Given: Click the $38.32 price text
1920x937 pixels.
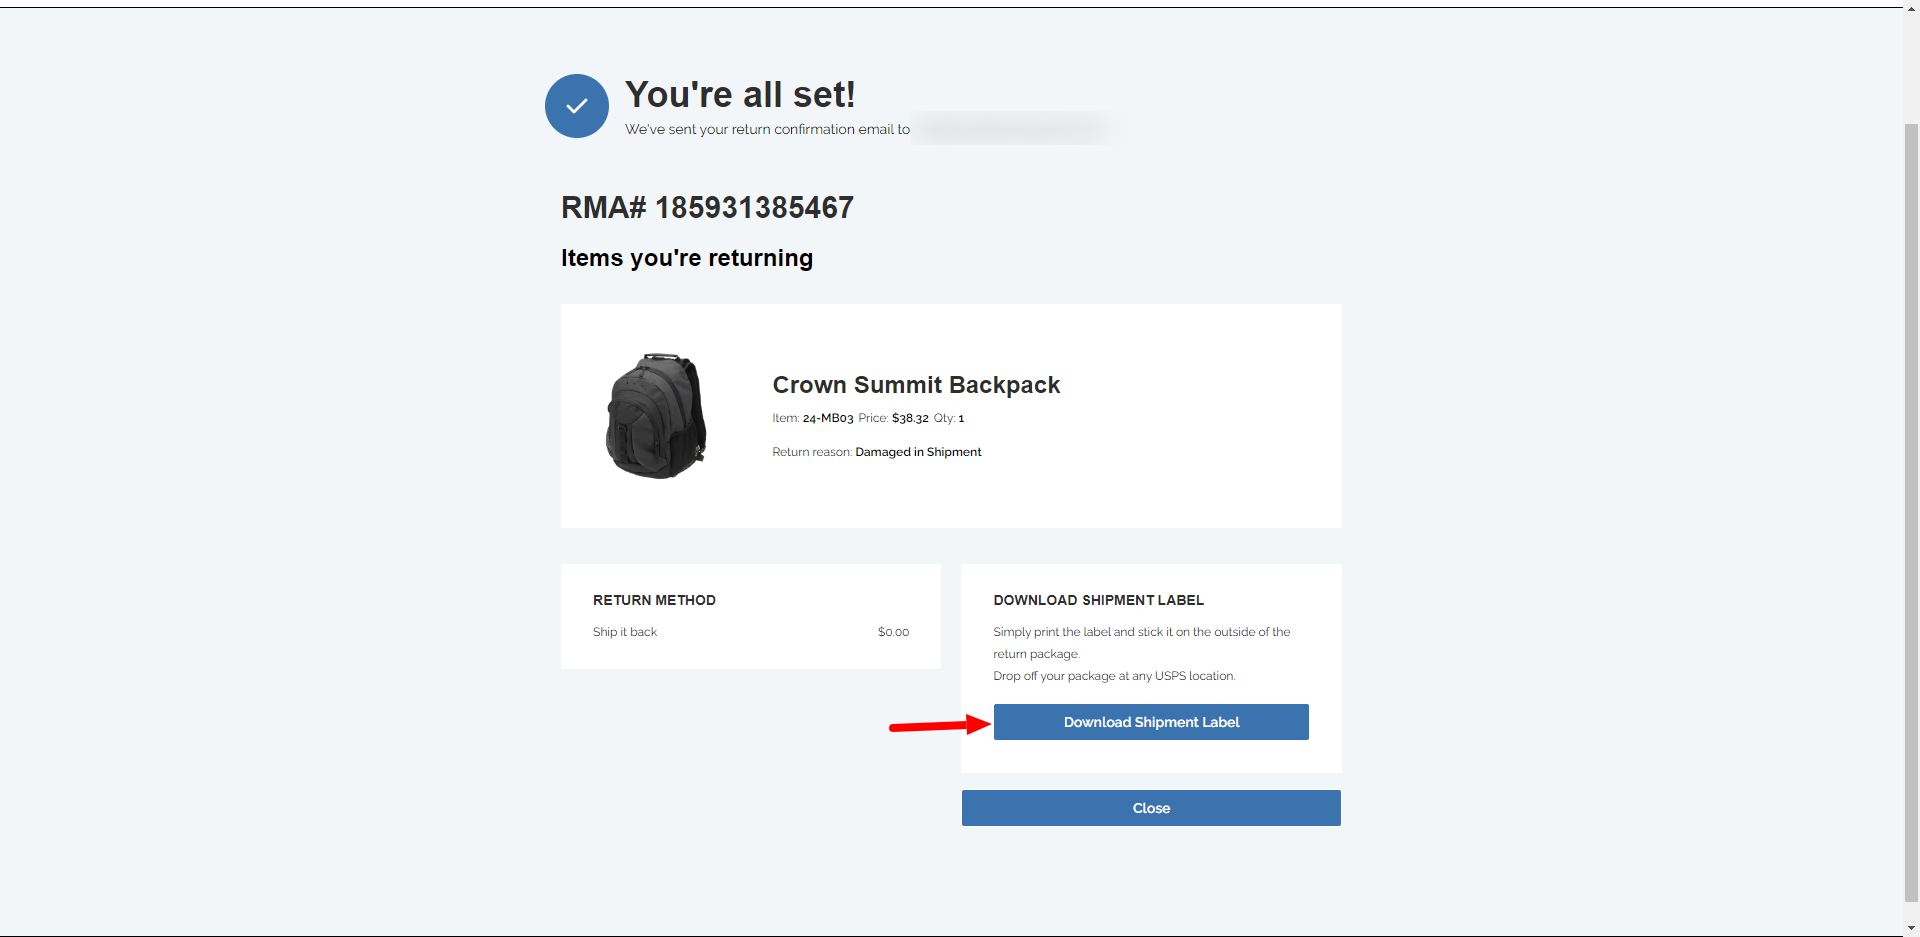Looking at the screenshot, I should (909, 418).
